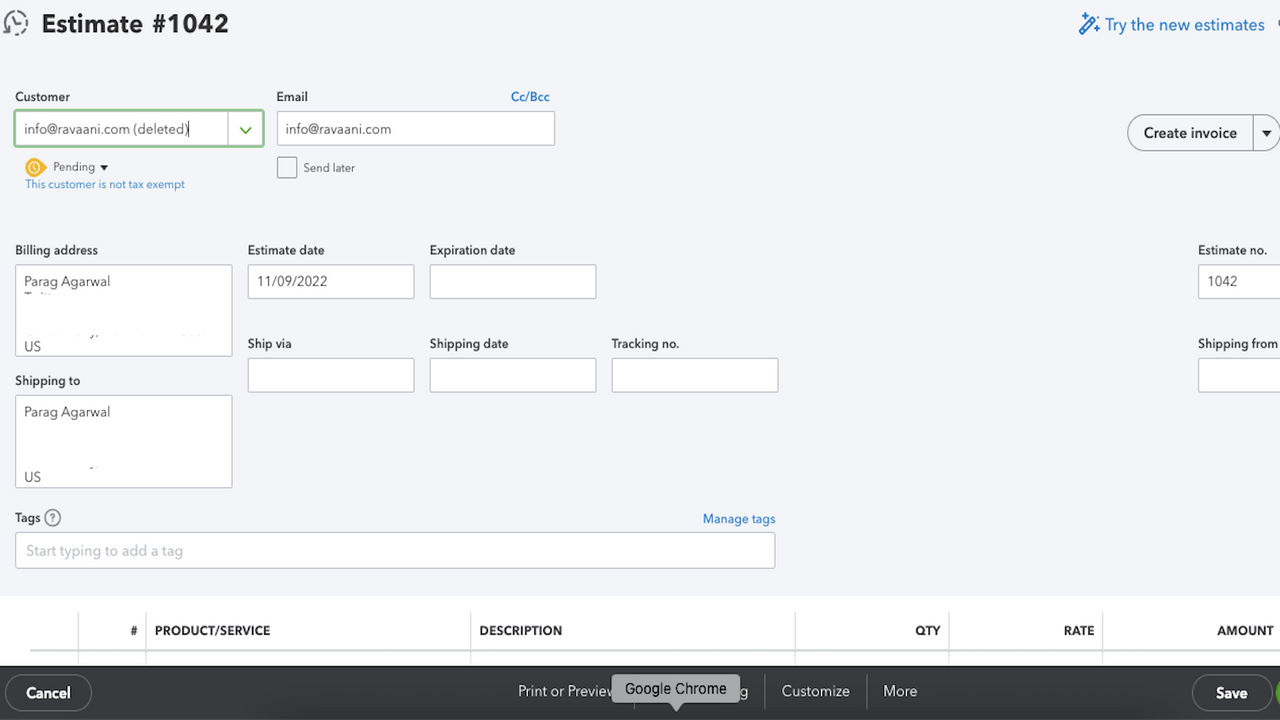This screenshot has width=1280, height=720.
Task: Click the Manage tags link
Action: [x=738, y=519]
